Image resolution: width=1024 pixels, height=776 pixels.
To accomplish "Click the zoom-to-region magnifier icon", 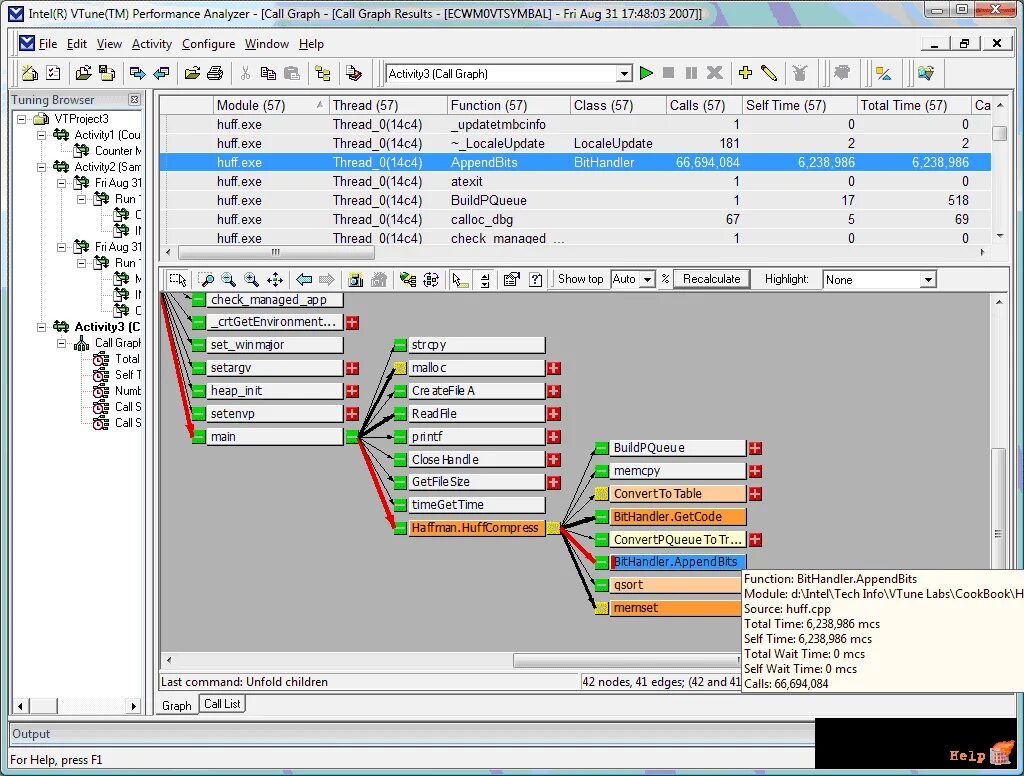I will (206, 280).
